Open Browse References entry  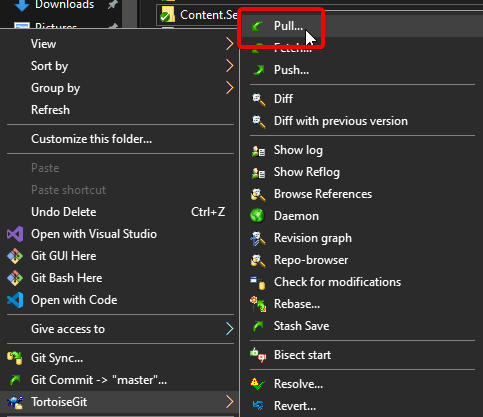362,194
